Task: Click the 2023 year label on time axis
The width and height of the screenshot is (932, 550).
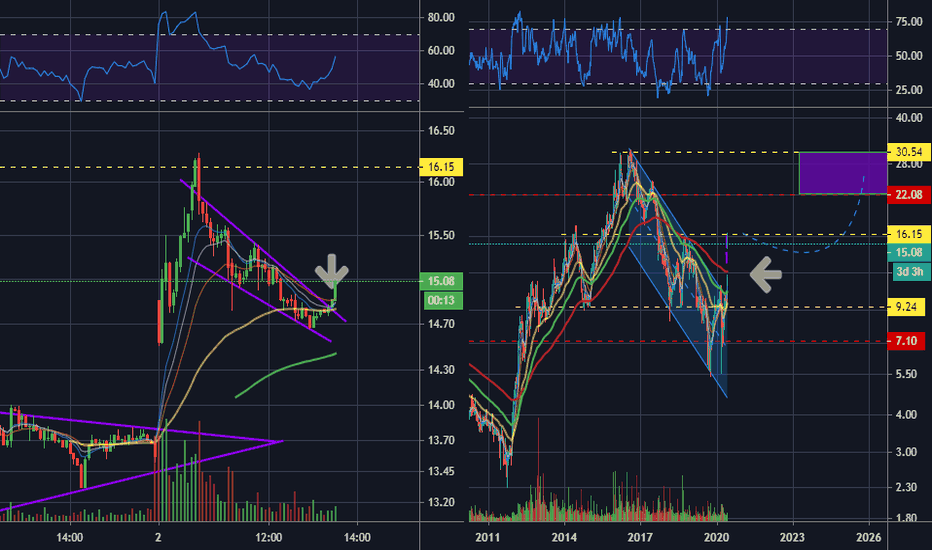Action: [x=792, y=538]
